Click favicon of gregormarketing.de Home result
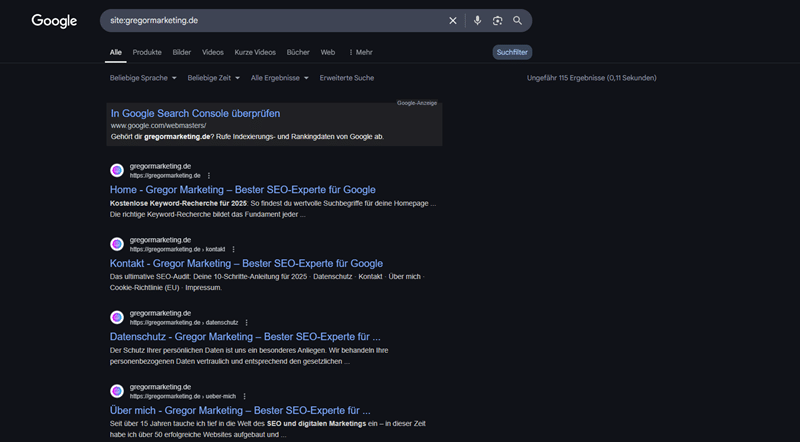The image size is (800, 442). click(x=117, y=170)
